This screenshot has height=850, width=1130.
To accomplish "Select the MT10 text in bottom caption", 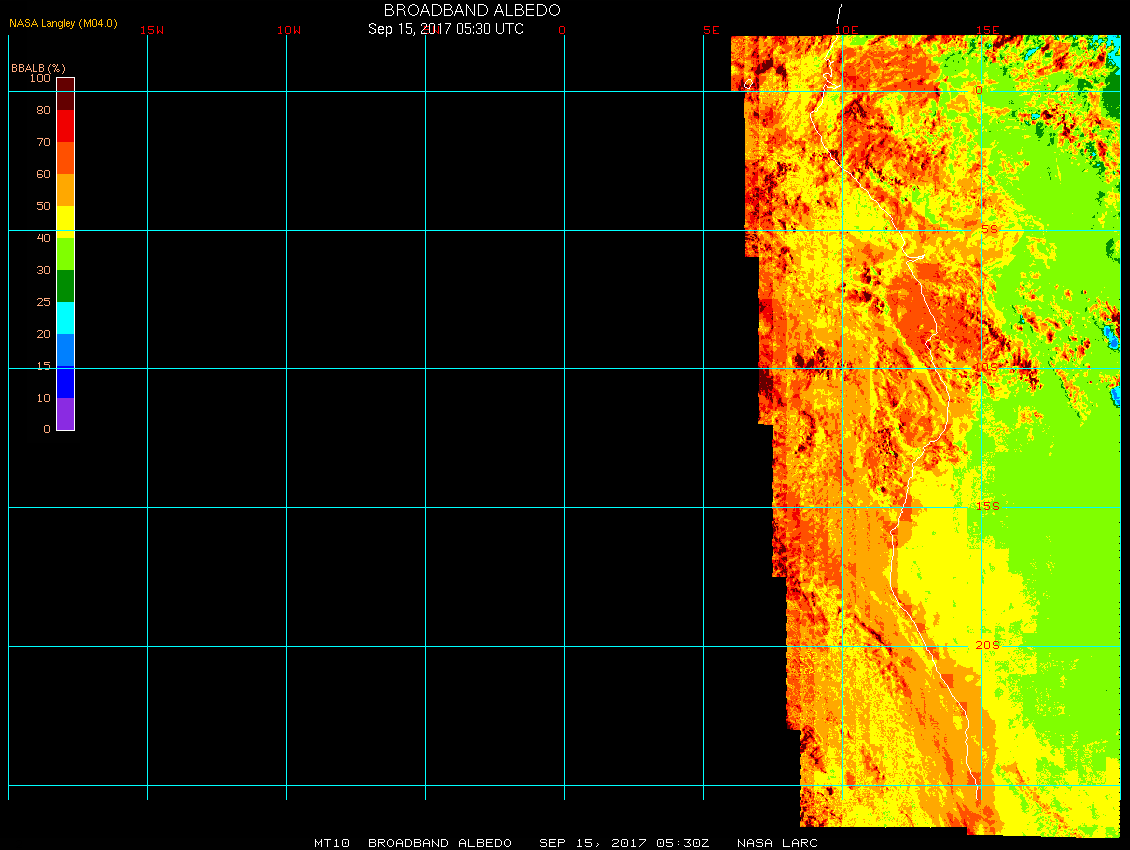I will click(x=332, y=843).
